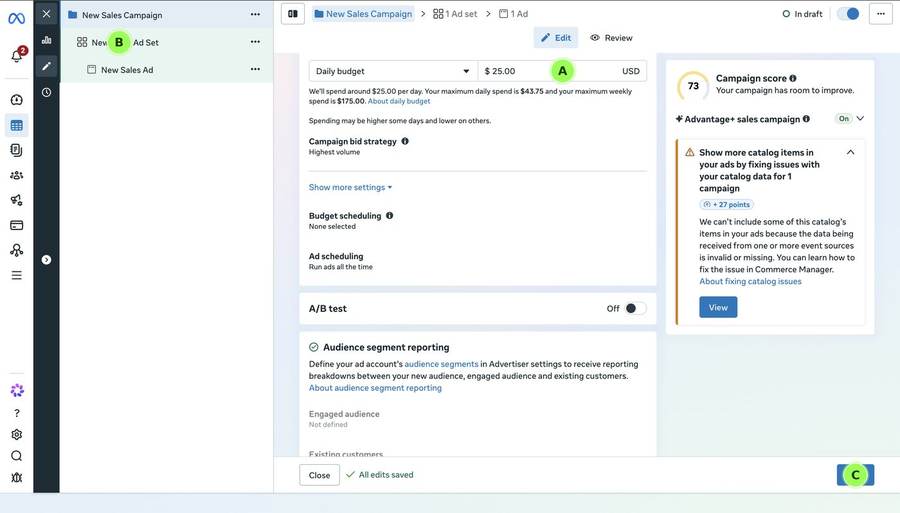Screen dimensions: 900x513
Task: Turn on the A/B test switch
Action: [x=635, y=308]
